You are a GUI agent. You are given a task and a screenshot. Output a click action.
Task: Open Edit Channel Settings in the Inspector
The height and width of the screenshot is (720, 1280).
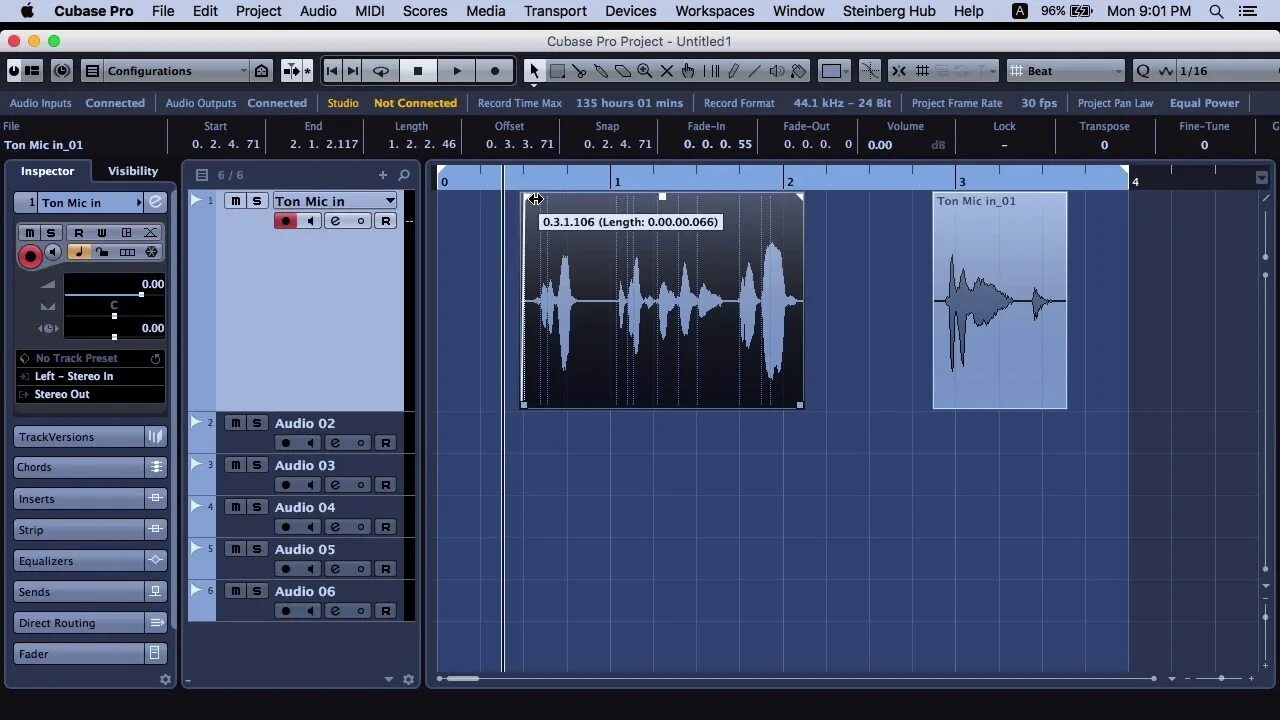click(x=155, y=203)
